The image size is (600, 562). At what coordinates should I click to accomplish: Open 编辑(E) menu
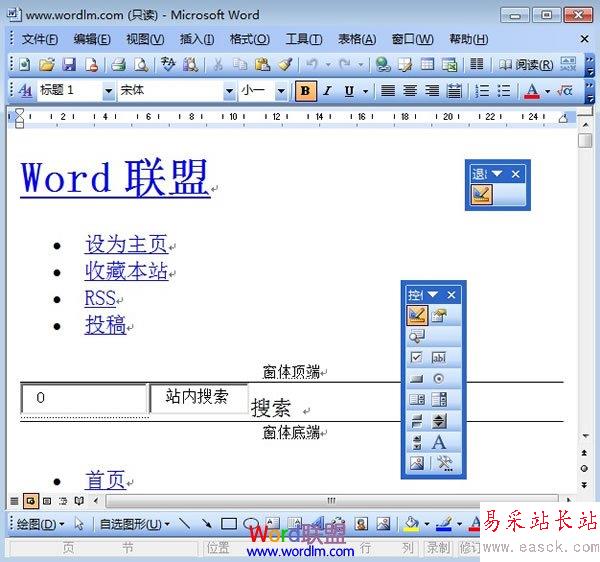[x=92, y=39]
